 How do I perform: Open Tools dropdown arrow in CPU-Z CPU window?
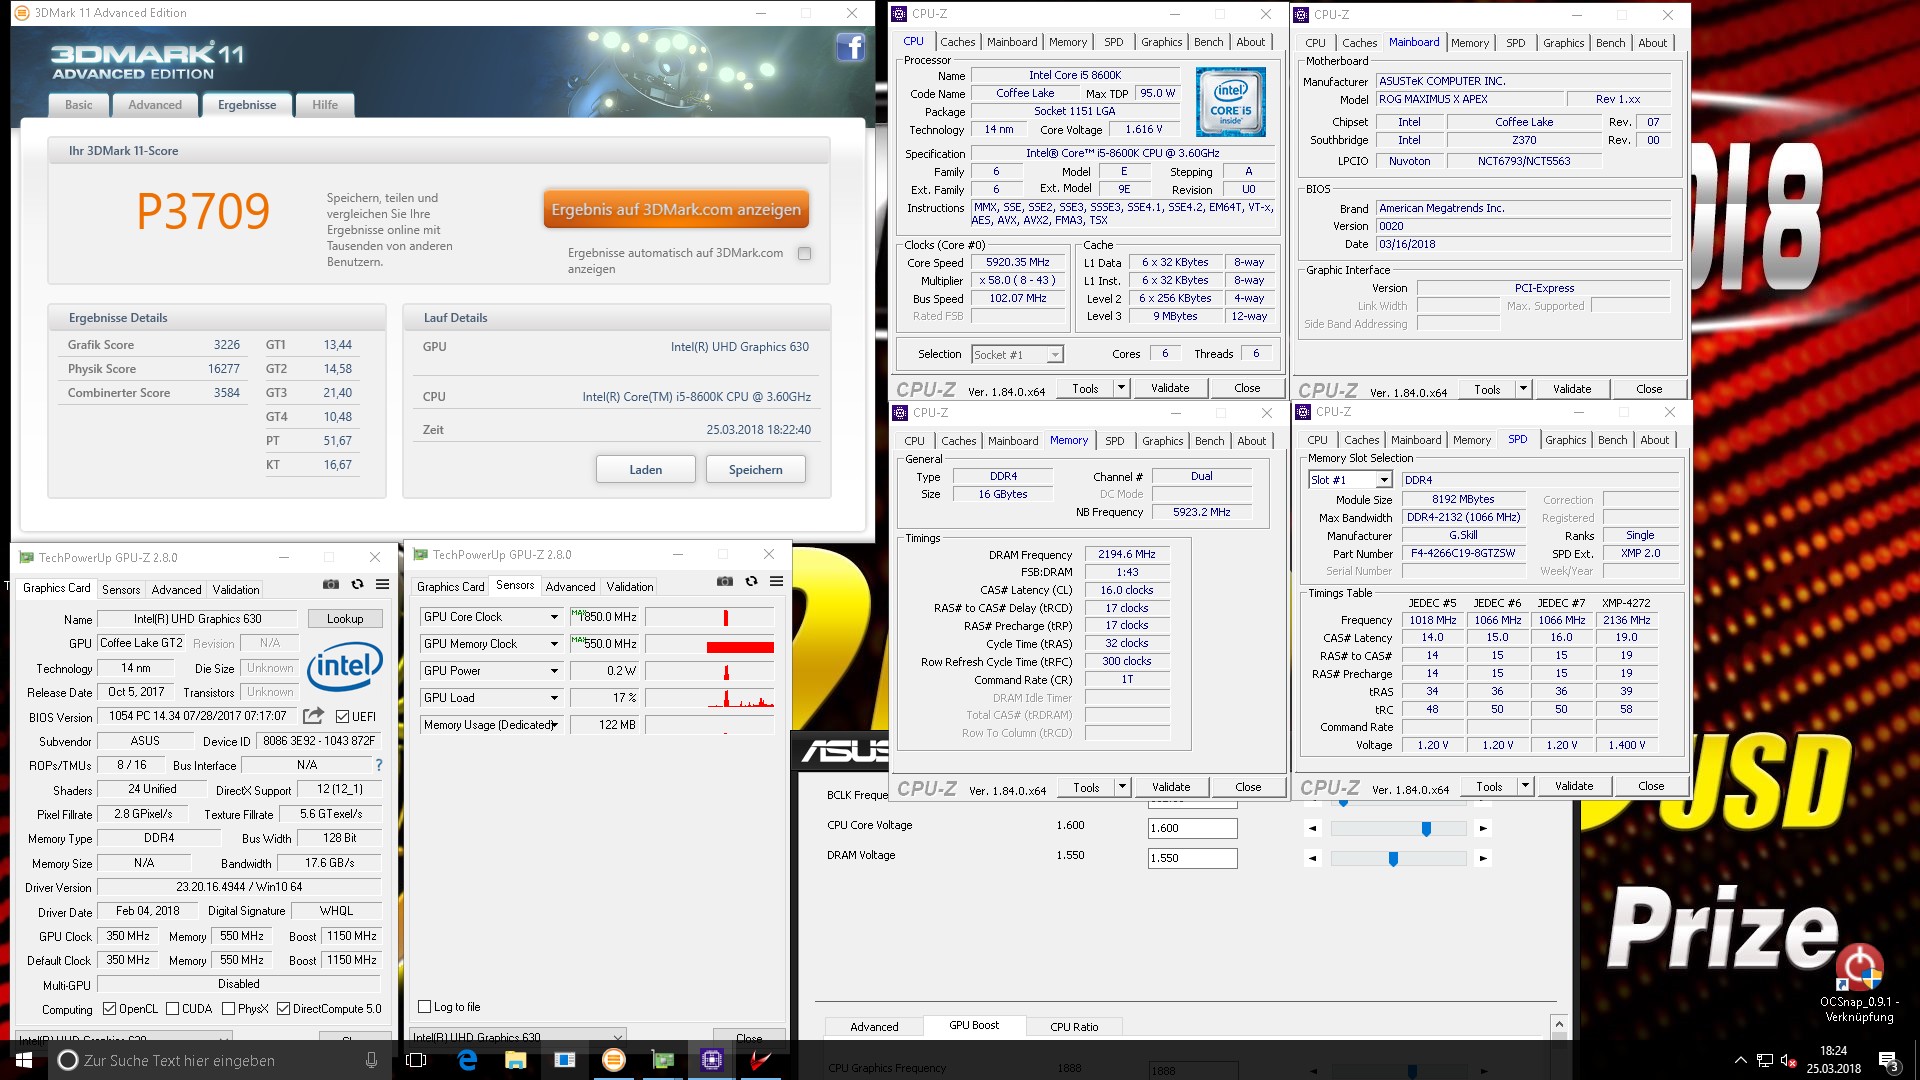(1121, 388)
